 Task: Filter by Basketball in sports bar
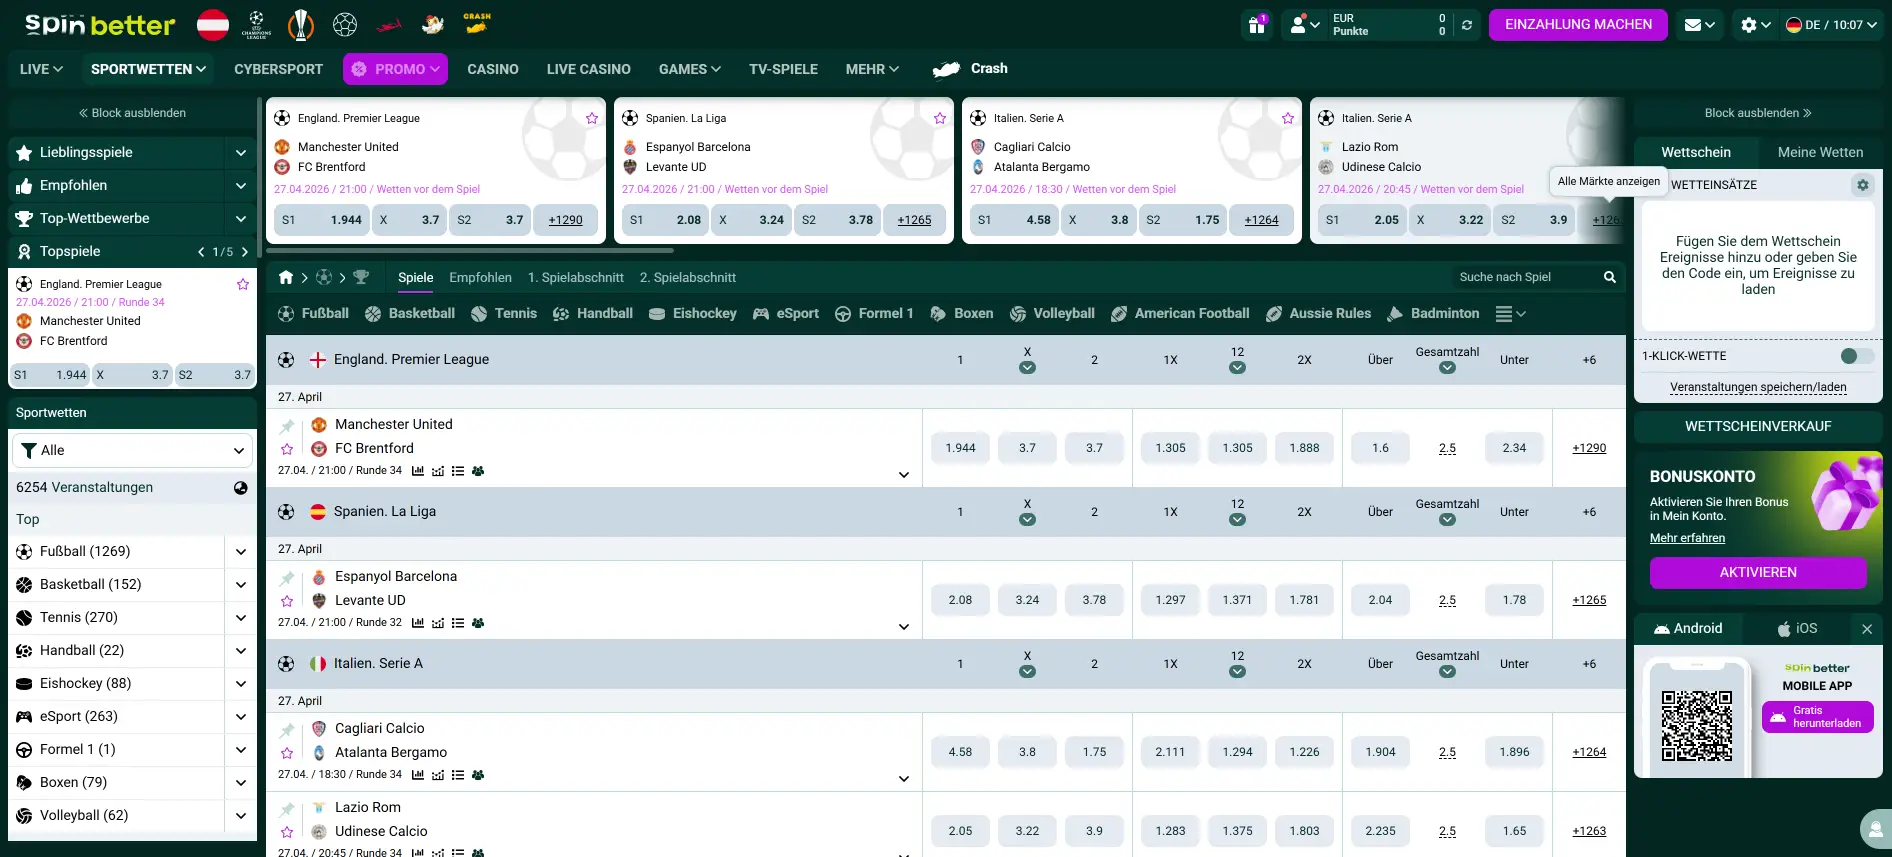(x=410, y=314)
